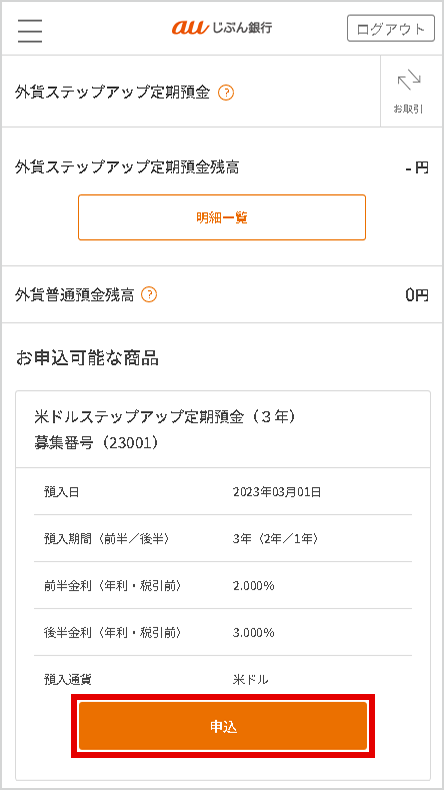
Task: Click help icon beside 外貨ステップアップ定期預金
Action: click(x=226, y=93)
